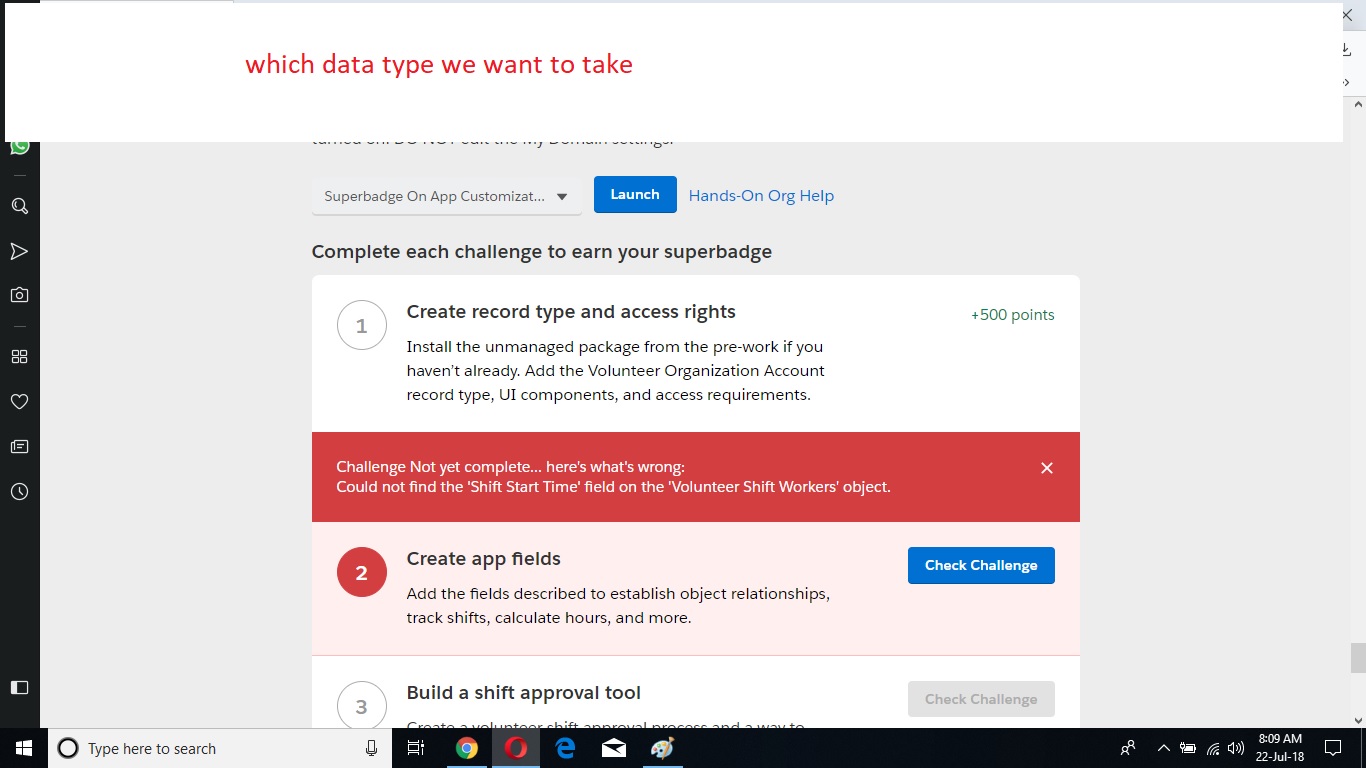The height and width of the screenshot is (768, 1366).
Task: Open the Windows Start menu
Action: point(23,748)
